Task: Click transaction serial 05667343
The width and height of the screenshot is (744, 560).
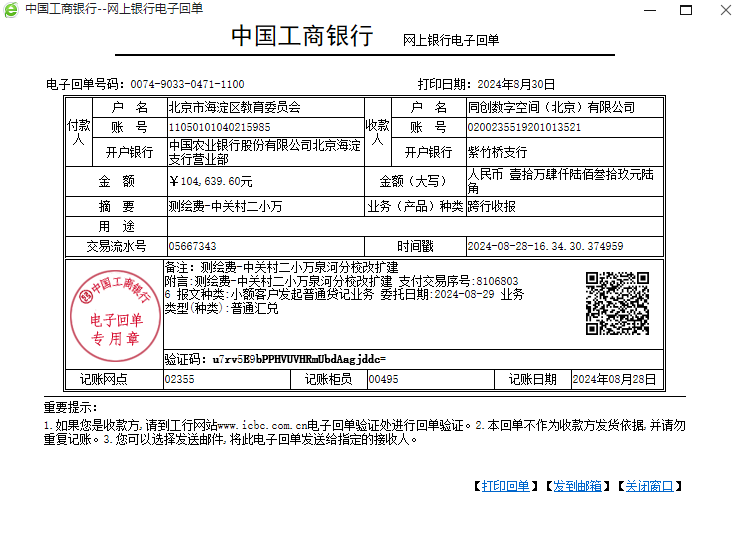Action: (x=192, y=246)
